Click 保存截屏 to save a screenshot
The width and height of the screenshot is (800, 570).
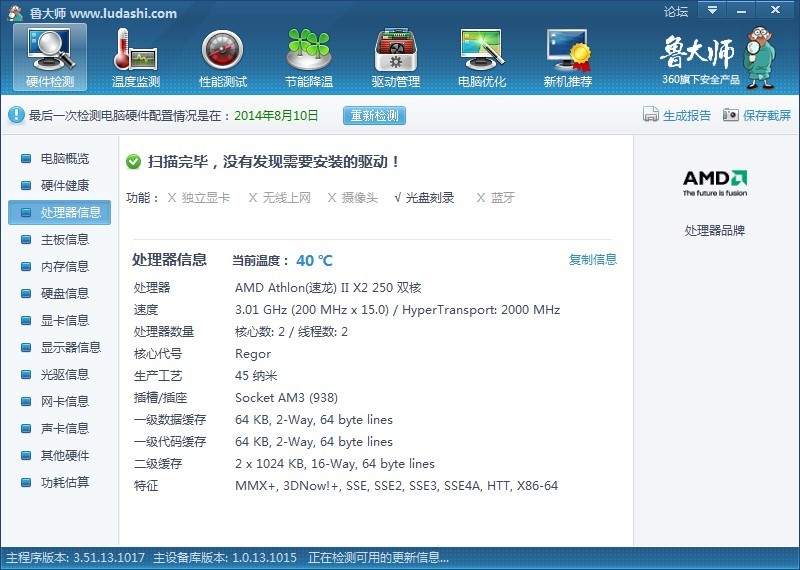tap(767, 115)
